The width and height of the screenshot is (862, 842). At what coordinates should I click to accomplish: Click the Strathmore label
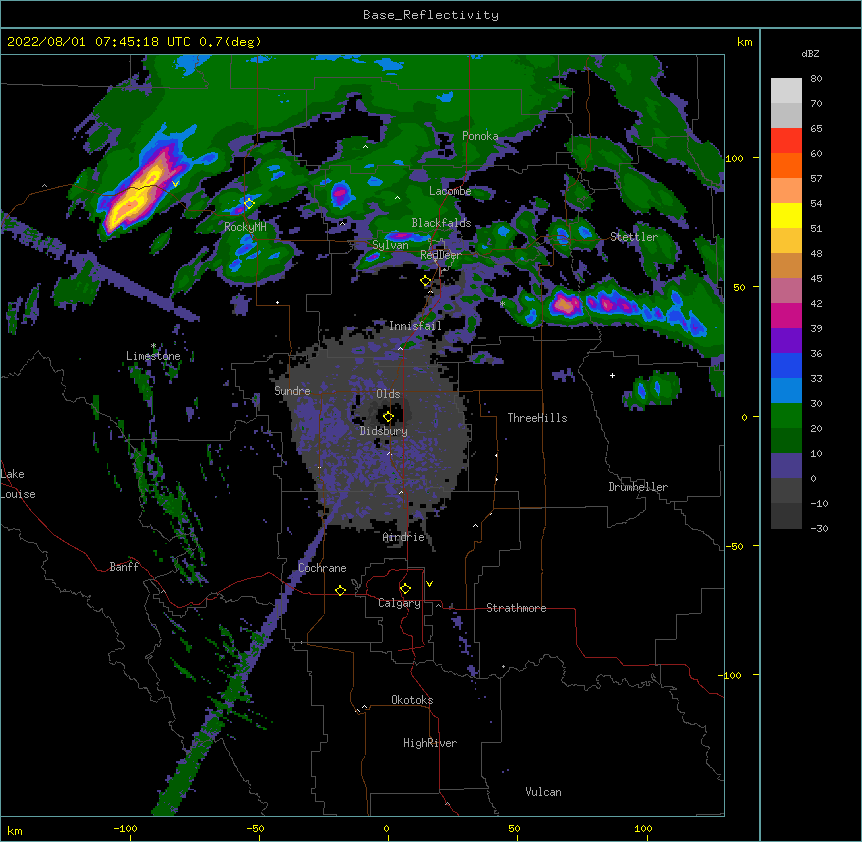(516, 608)
